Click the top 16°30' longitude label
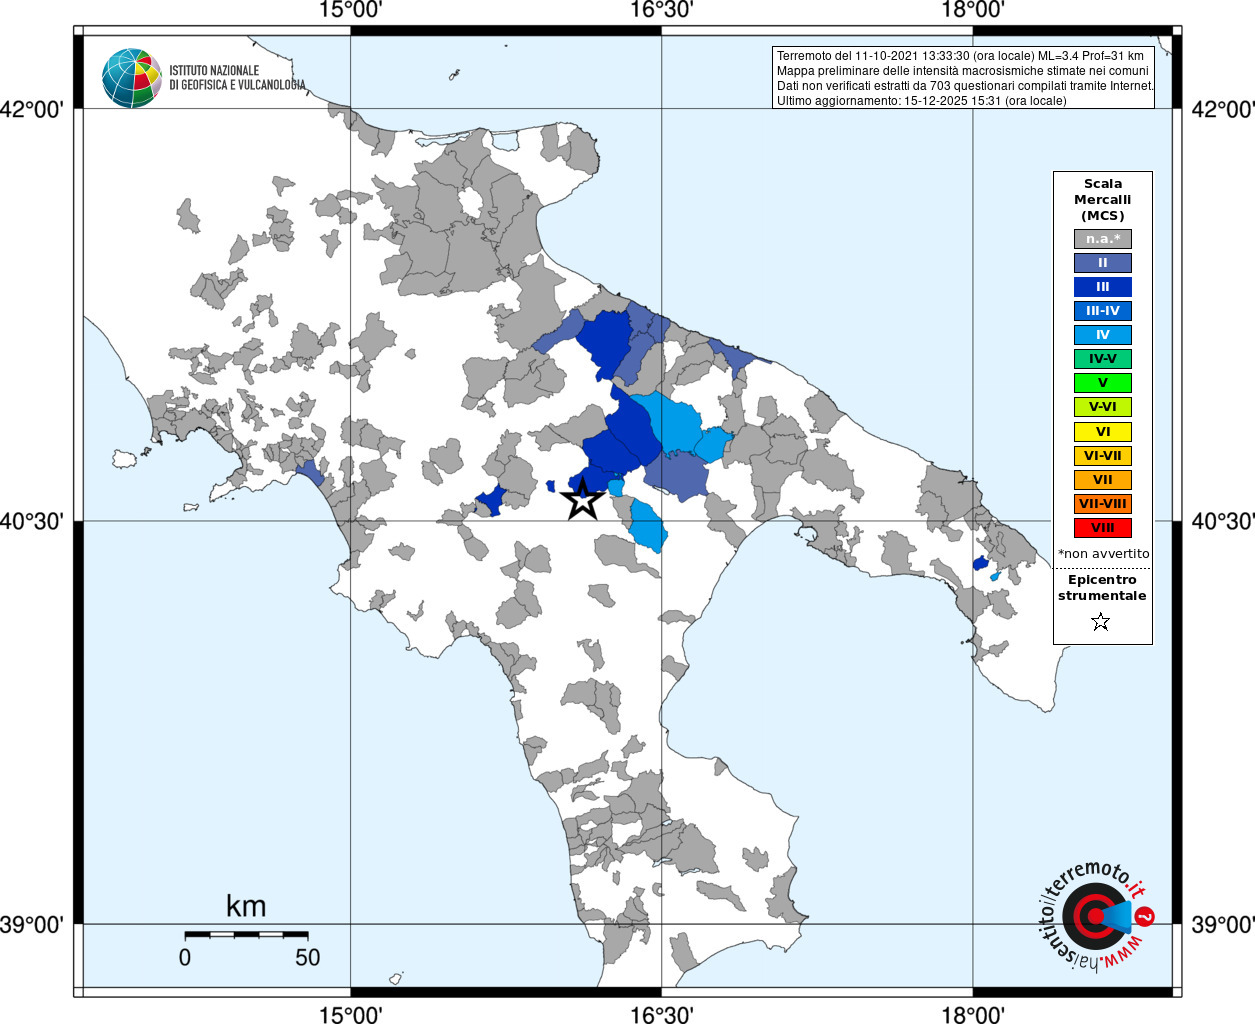 coord(661,10)
